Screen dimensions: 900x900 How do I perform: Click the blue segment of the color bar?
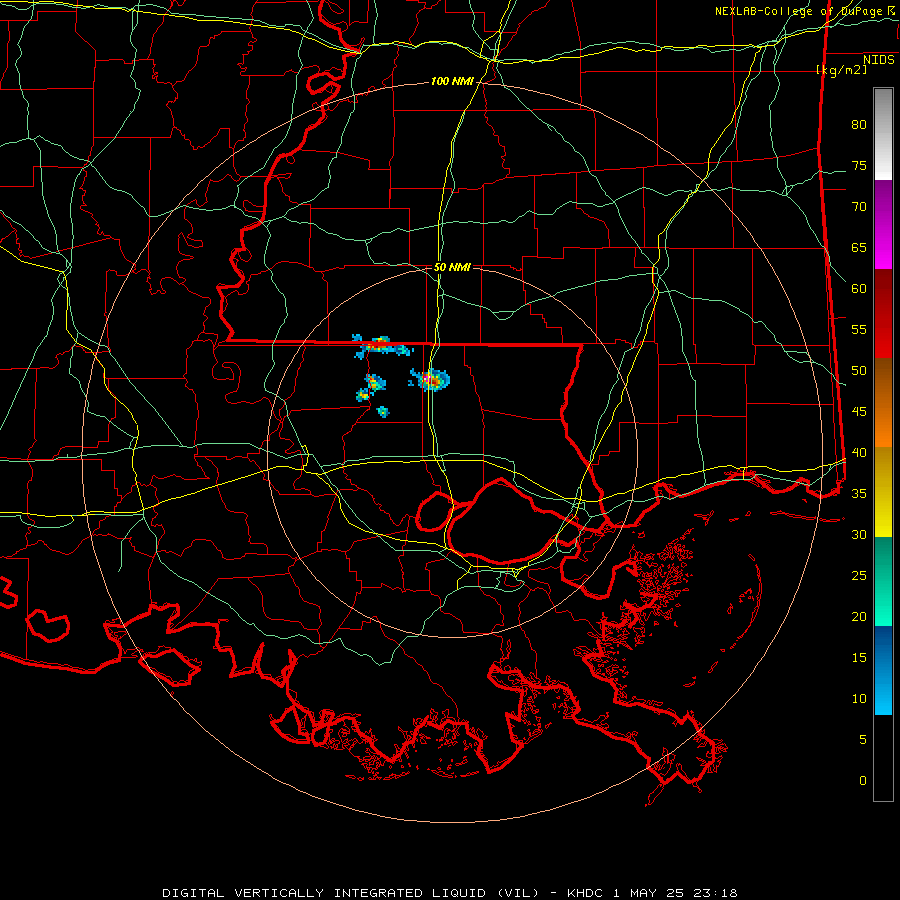pyautogui.click(x=883, y=670)
